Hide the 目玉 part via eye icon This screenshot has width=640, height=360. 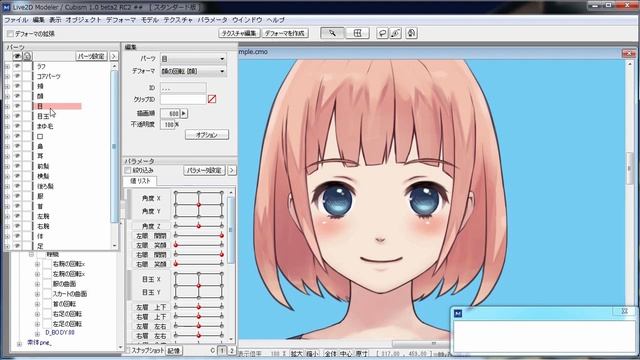(x=17, y=116)
